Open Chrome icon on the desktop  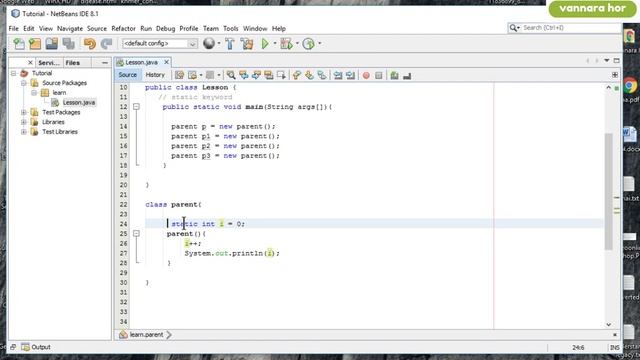631,86
